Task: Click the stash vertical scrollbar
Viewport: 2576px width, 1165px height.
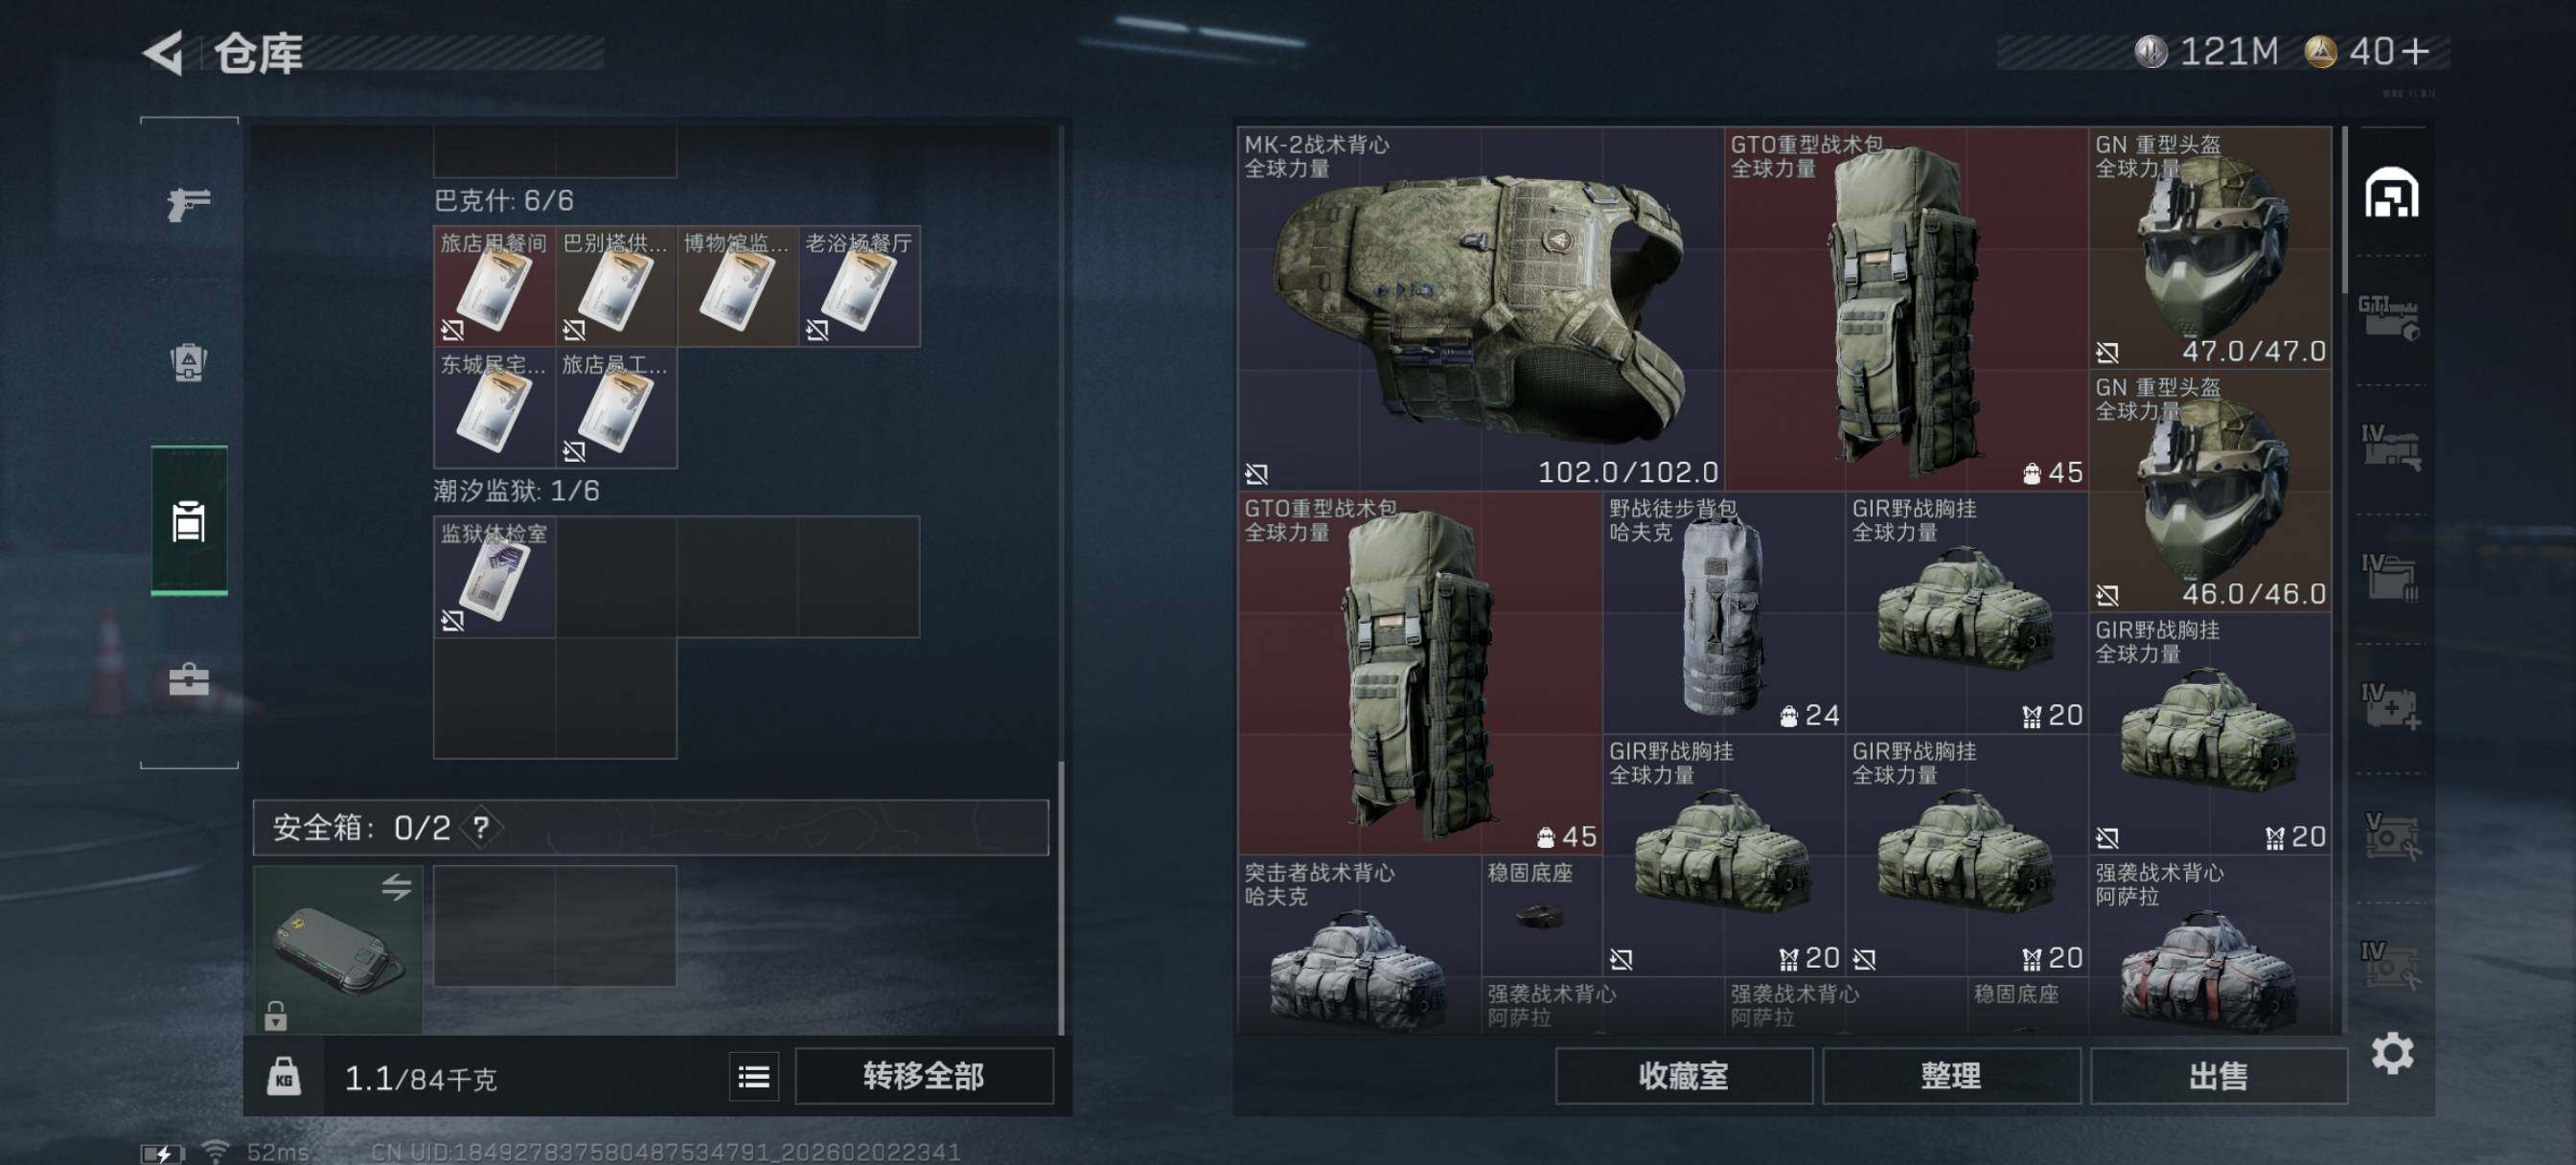Action: point(2345,210)
